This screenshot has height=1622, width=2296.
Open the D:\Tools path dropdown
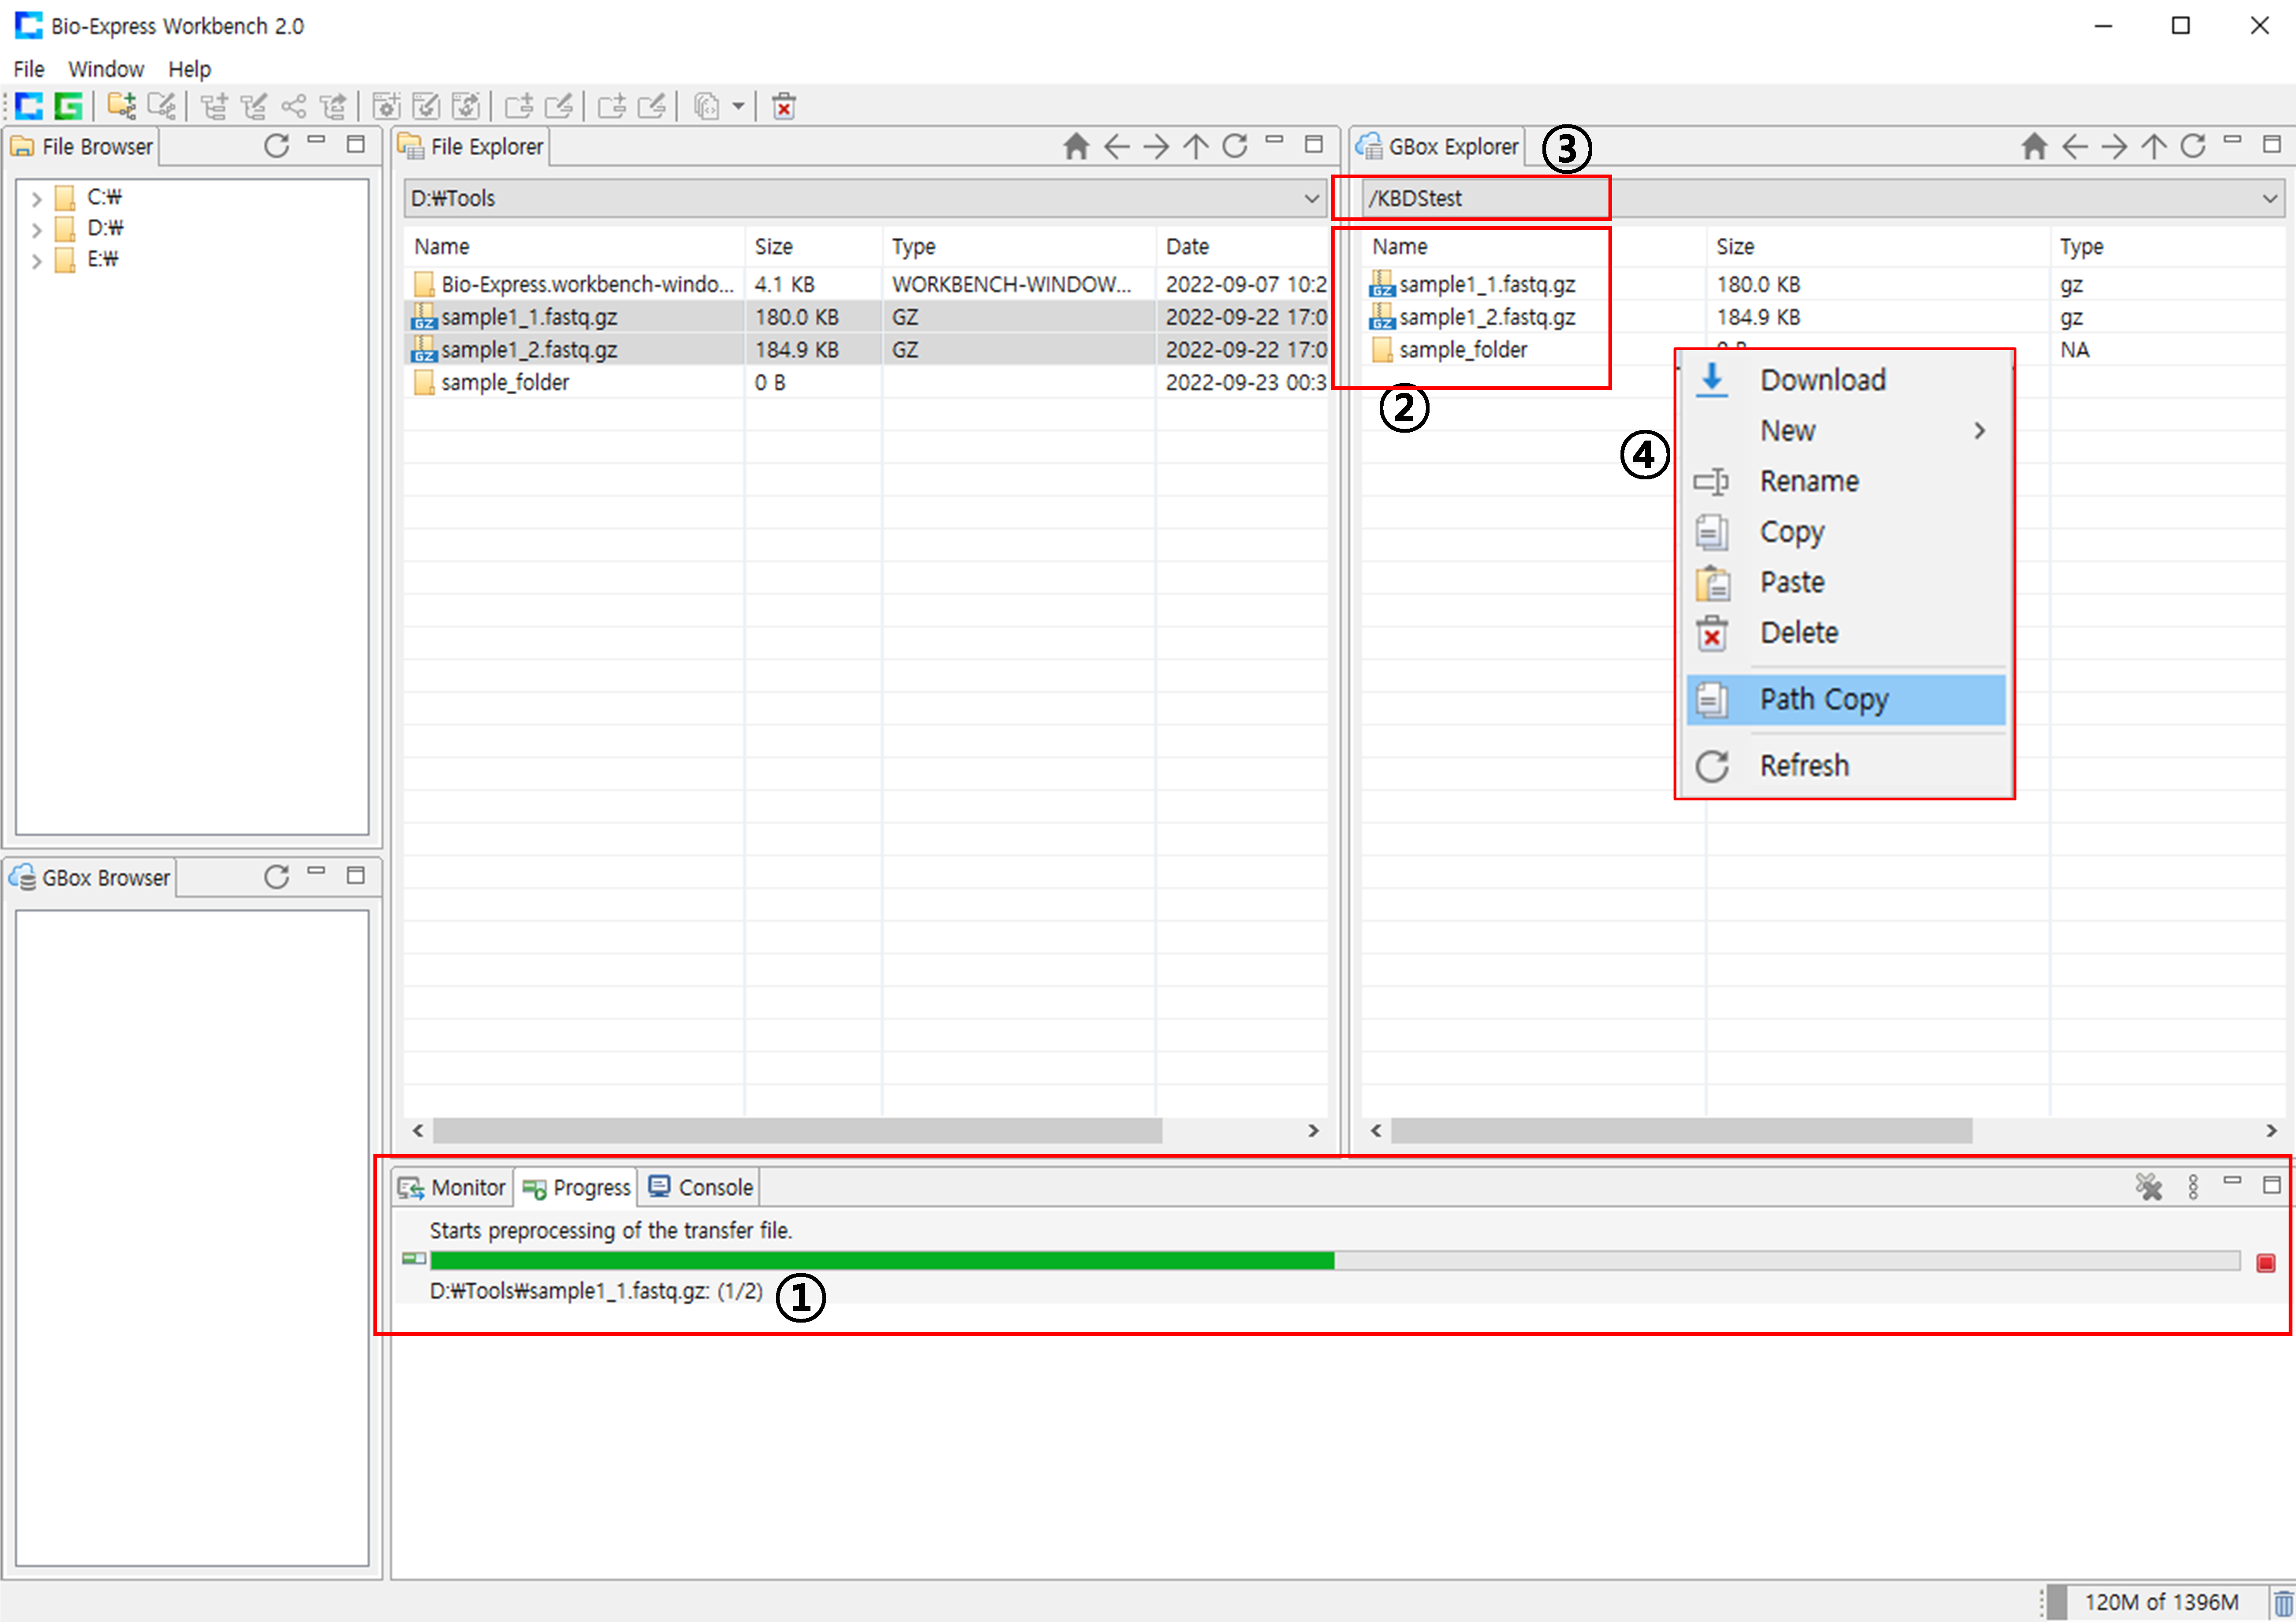(x=1312, y=198)
